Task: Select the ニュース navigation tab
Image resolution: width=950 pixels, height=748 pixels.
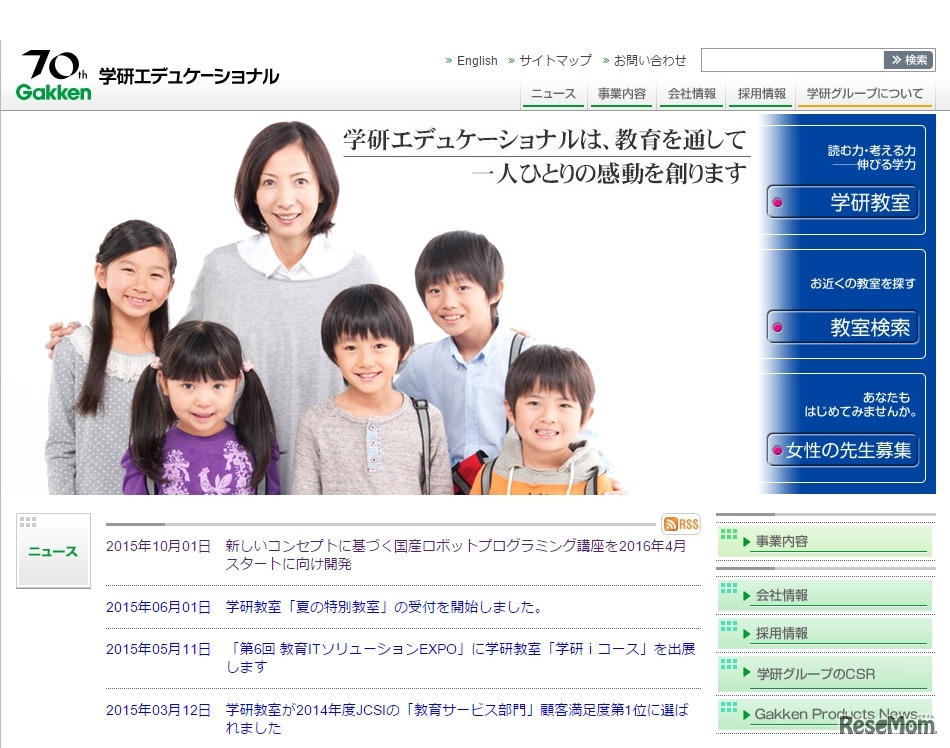Action: pos(553,94)
